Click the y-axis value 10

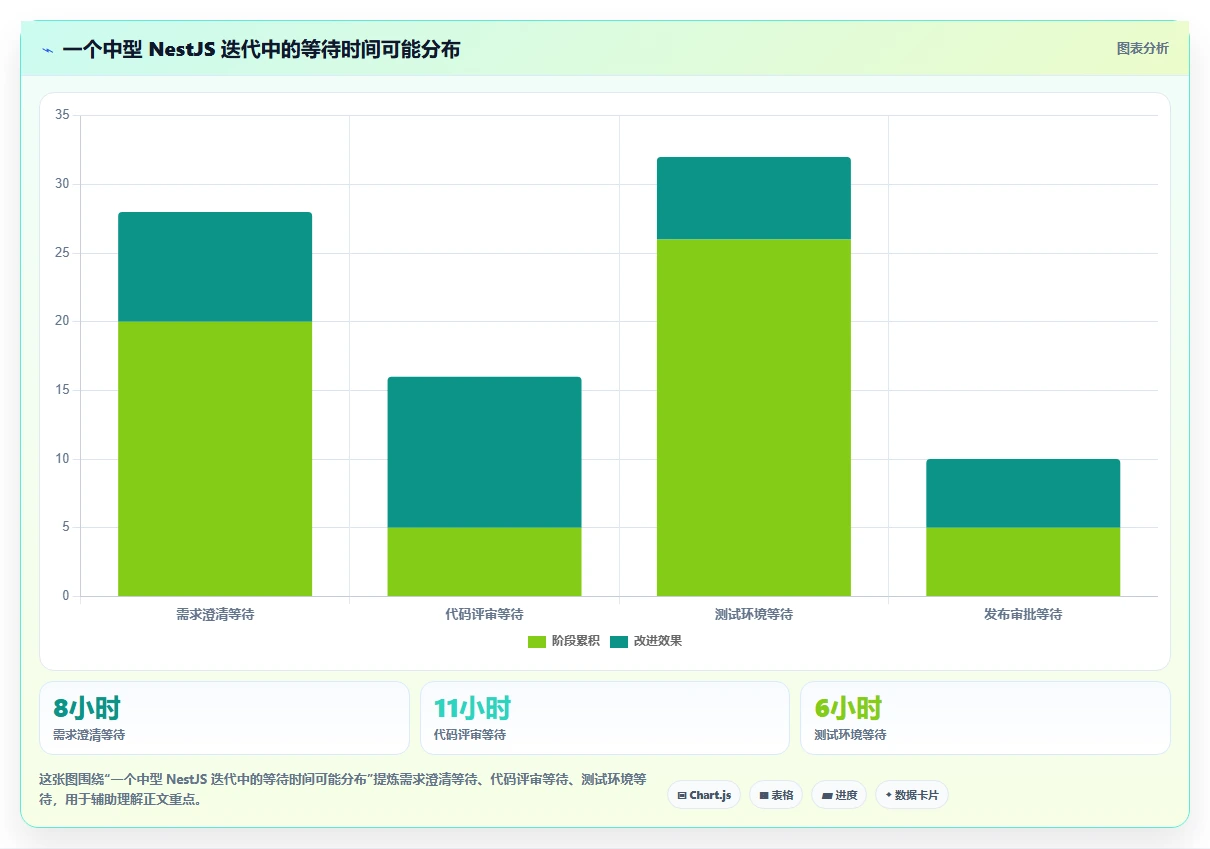(62, 459)
